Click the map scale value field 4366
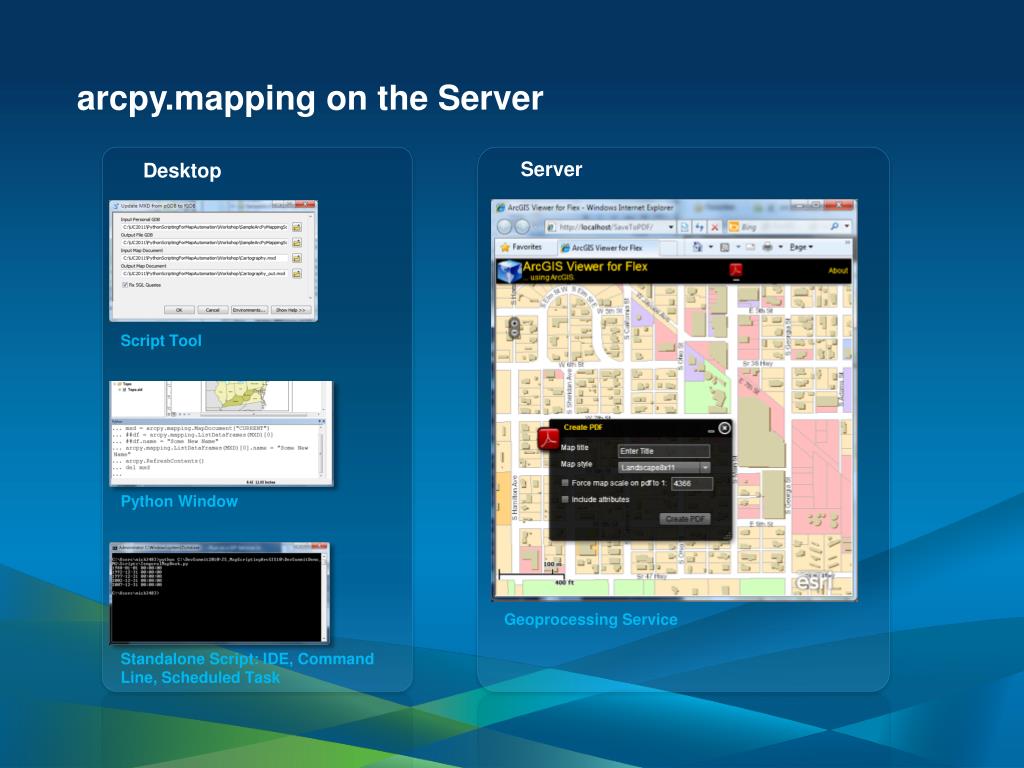The width and height of the screenshot is (1024, 768). click(x=692, y=484)
